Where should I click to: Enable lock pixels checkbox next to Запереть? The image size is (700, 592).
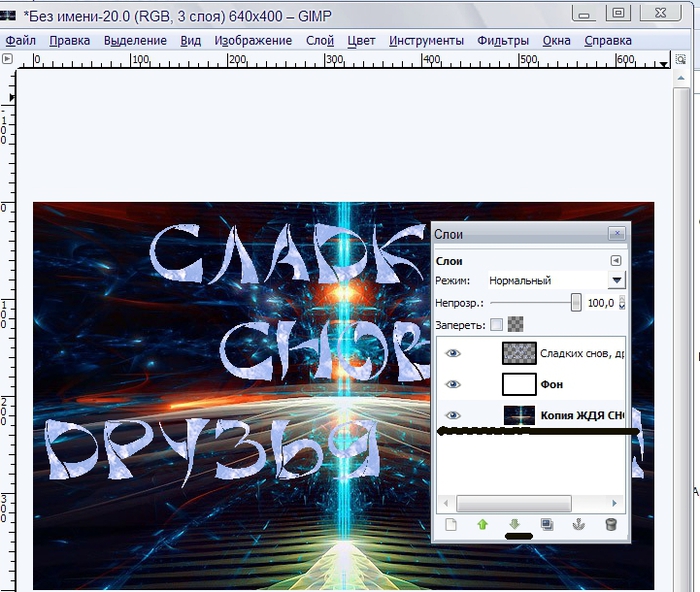(496, 325)
